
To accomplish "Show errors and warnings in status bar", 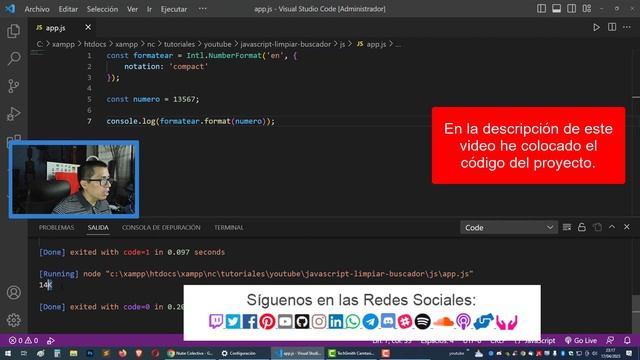I will click(24, 340).
